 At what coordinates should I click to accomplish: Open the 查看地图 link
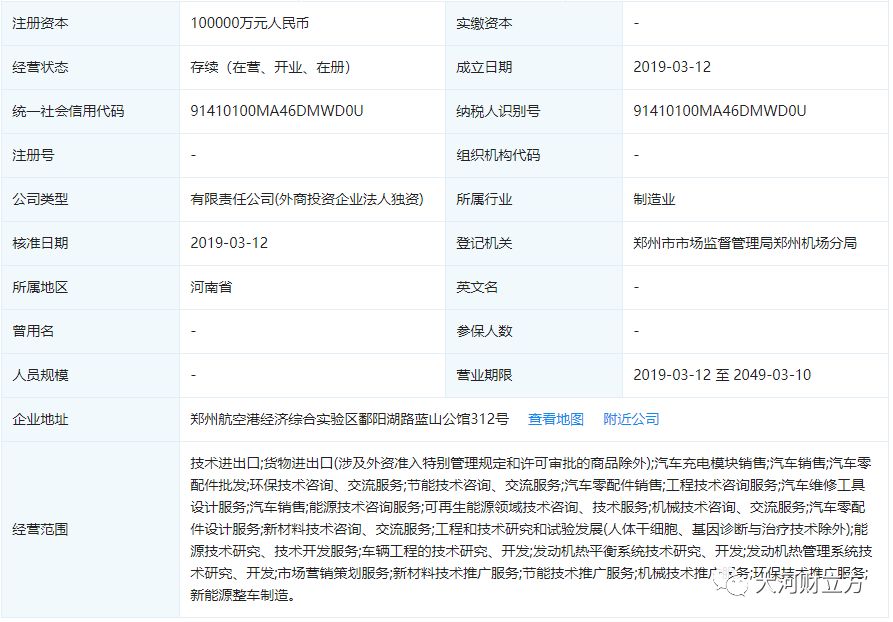555,419
